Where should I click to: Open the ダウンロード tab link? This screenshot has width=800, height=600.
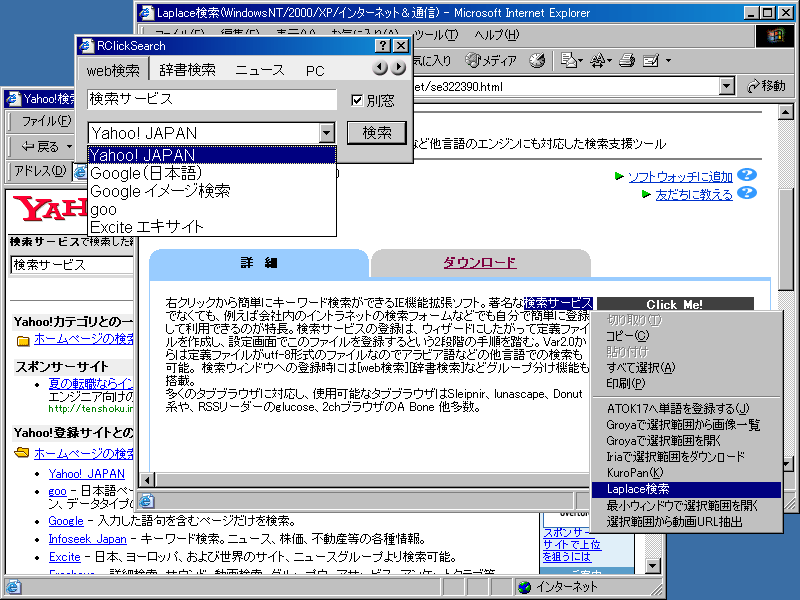(x=480, y=262)
